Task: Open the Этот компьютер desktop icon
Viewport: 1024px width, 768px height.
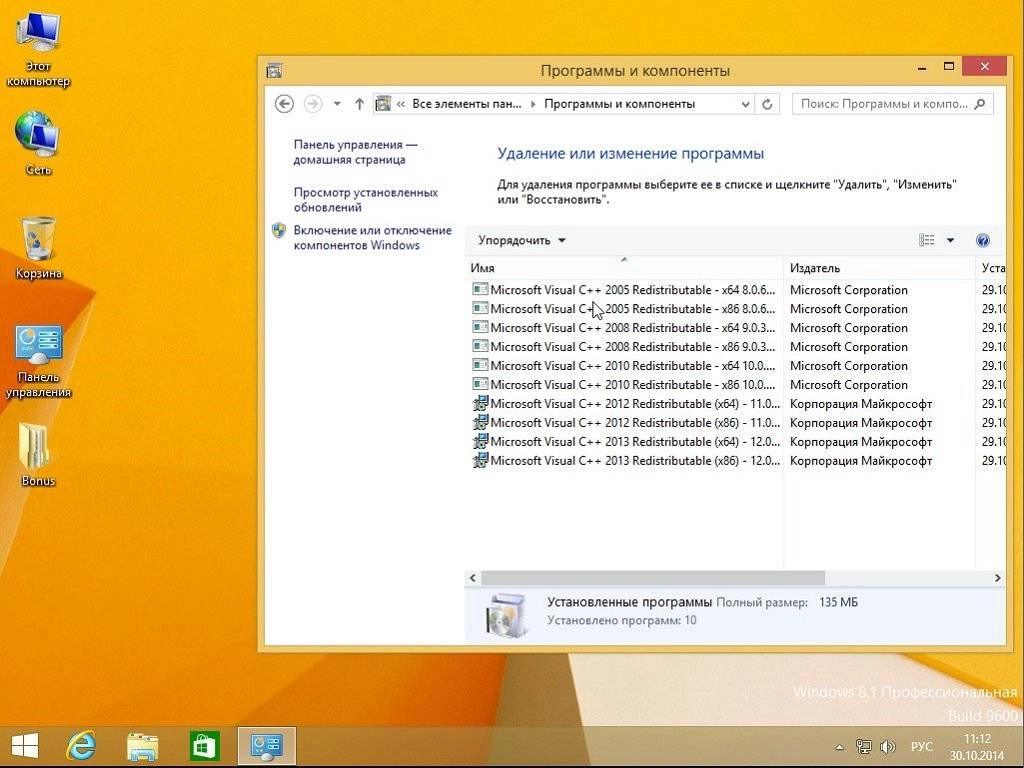Action: (38, 51)
